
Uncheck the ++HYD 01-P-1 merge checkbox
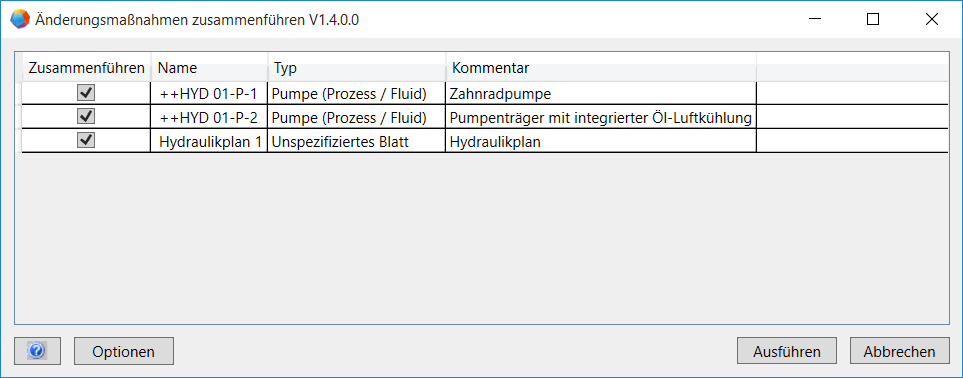(86, 93)
